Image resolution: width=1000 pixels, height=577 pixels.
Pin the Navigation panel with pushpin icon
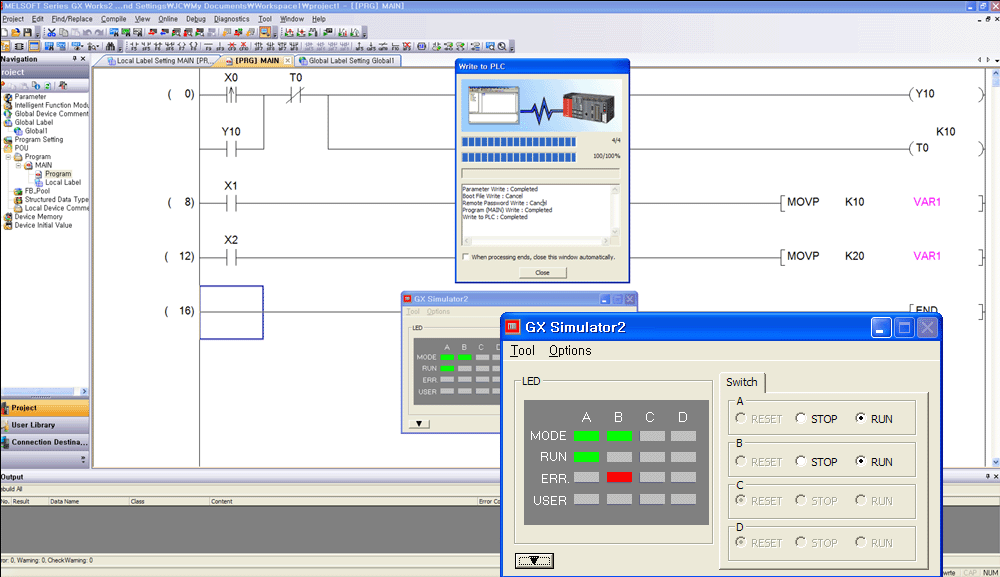tap(75, 59)
